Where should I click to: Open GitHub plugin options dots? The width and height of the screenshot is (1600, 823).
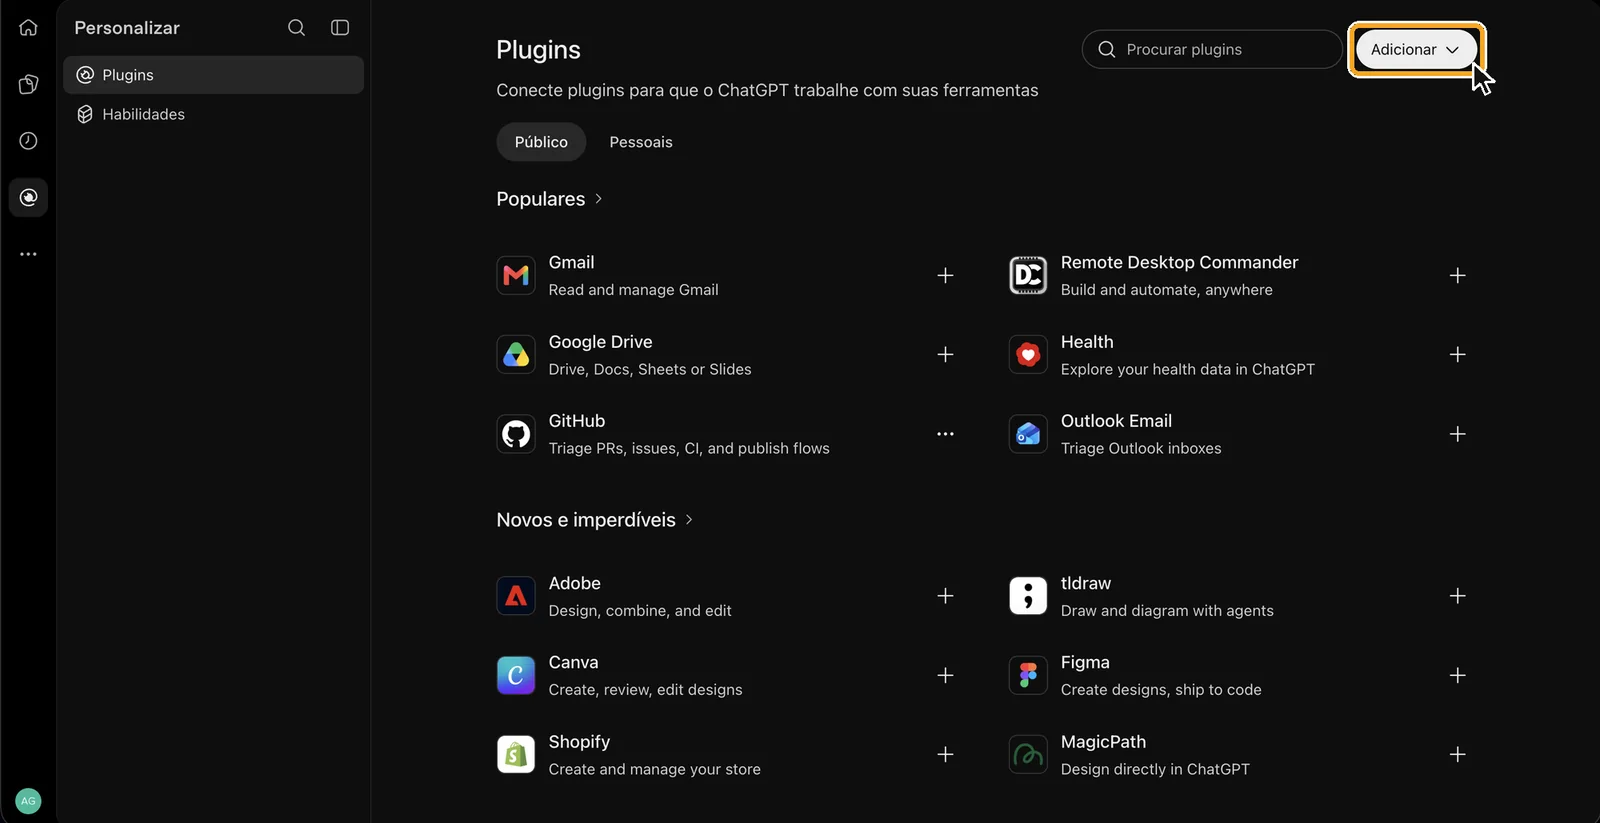pyautogui.click(x=945, y=434)
